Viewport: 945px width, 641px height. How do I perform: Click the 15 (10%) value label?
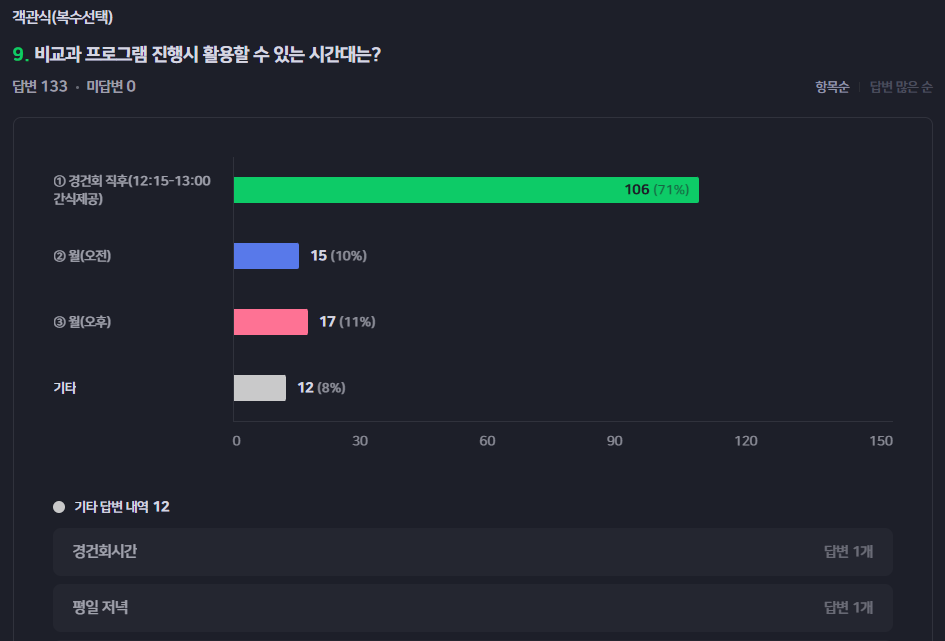pos(339,256)
